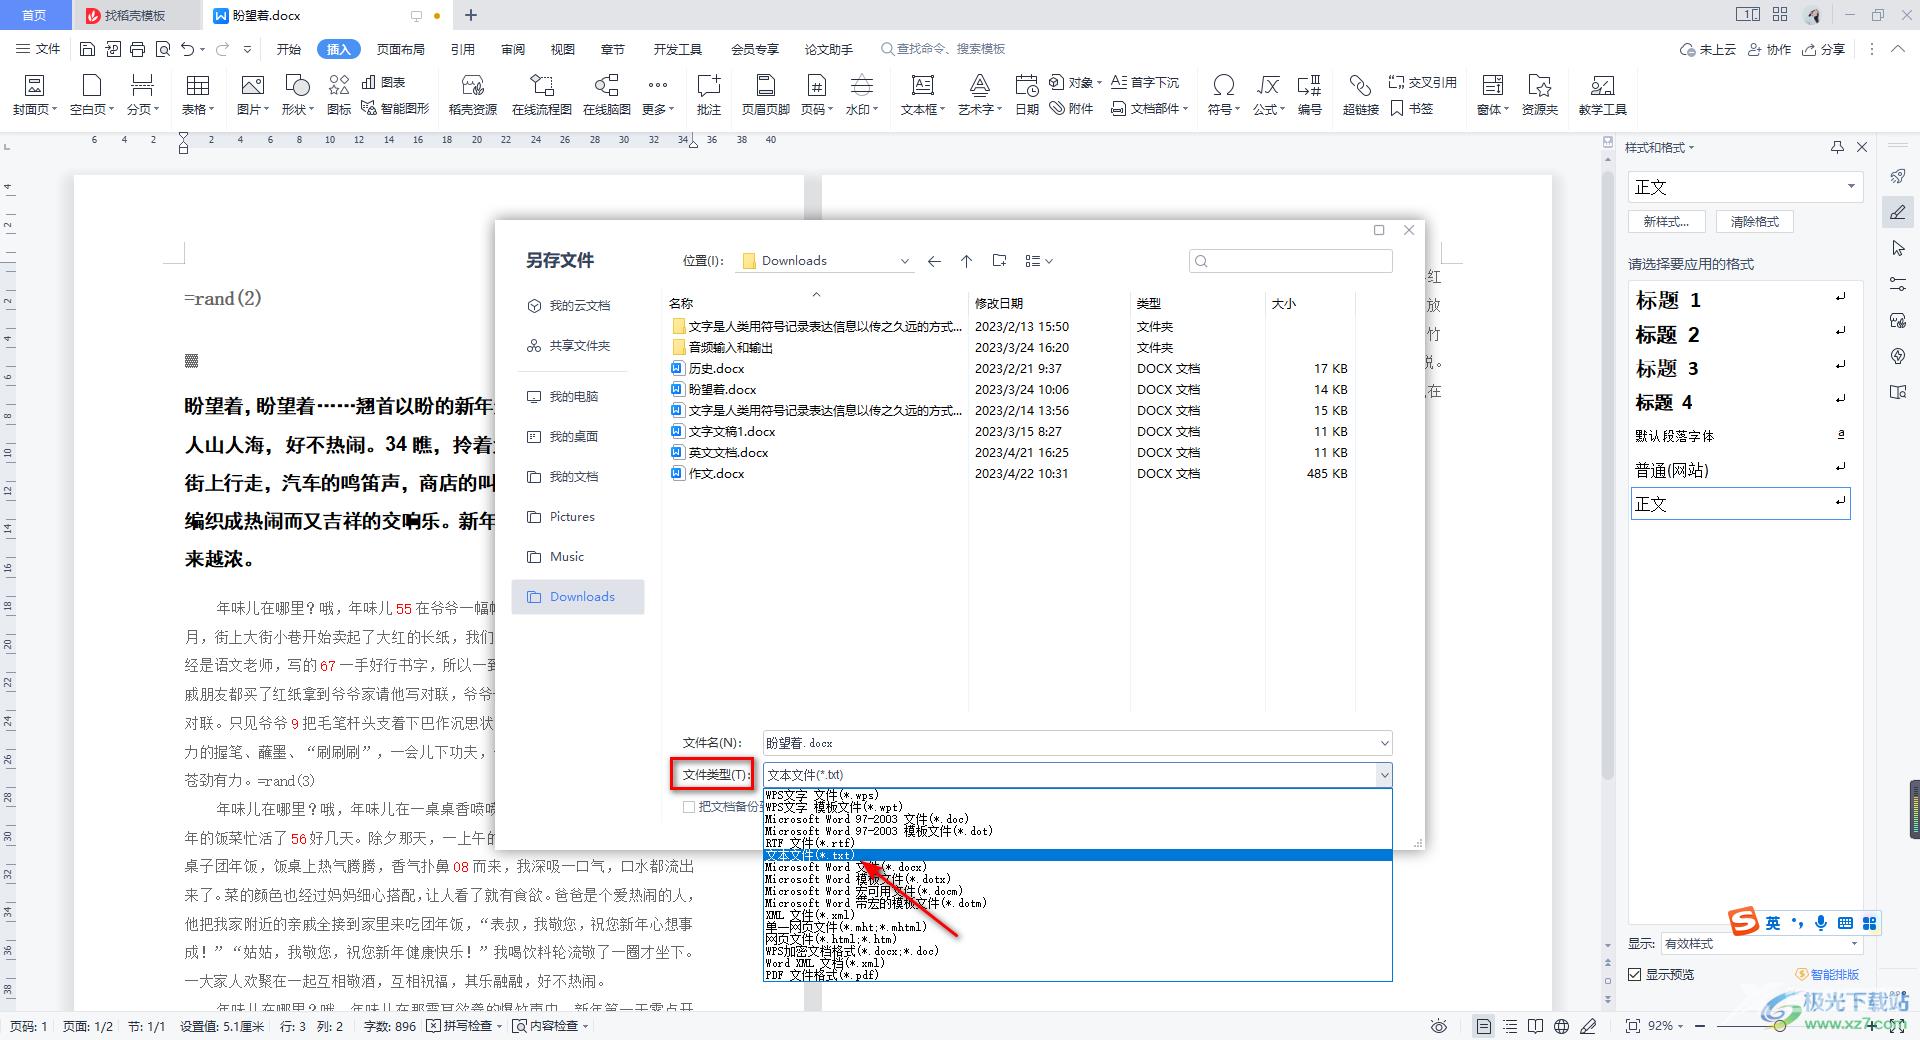Open the 审阅 review tab

point(513,49)
